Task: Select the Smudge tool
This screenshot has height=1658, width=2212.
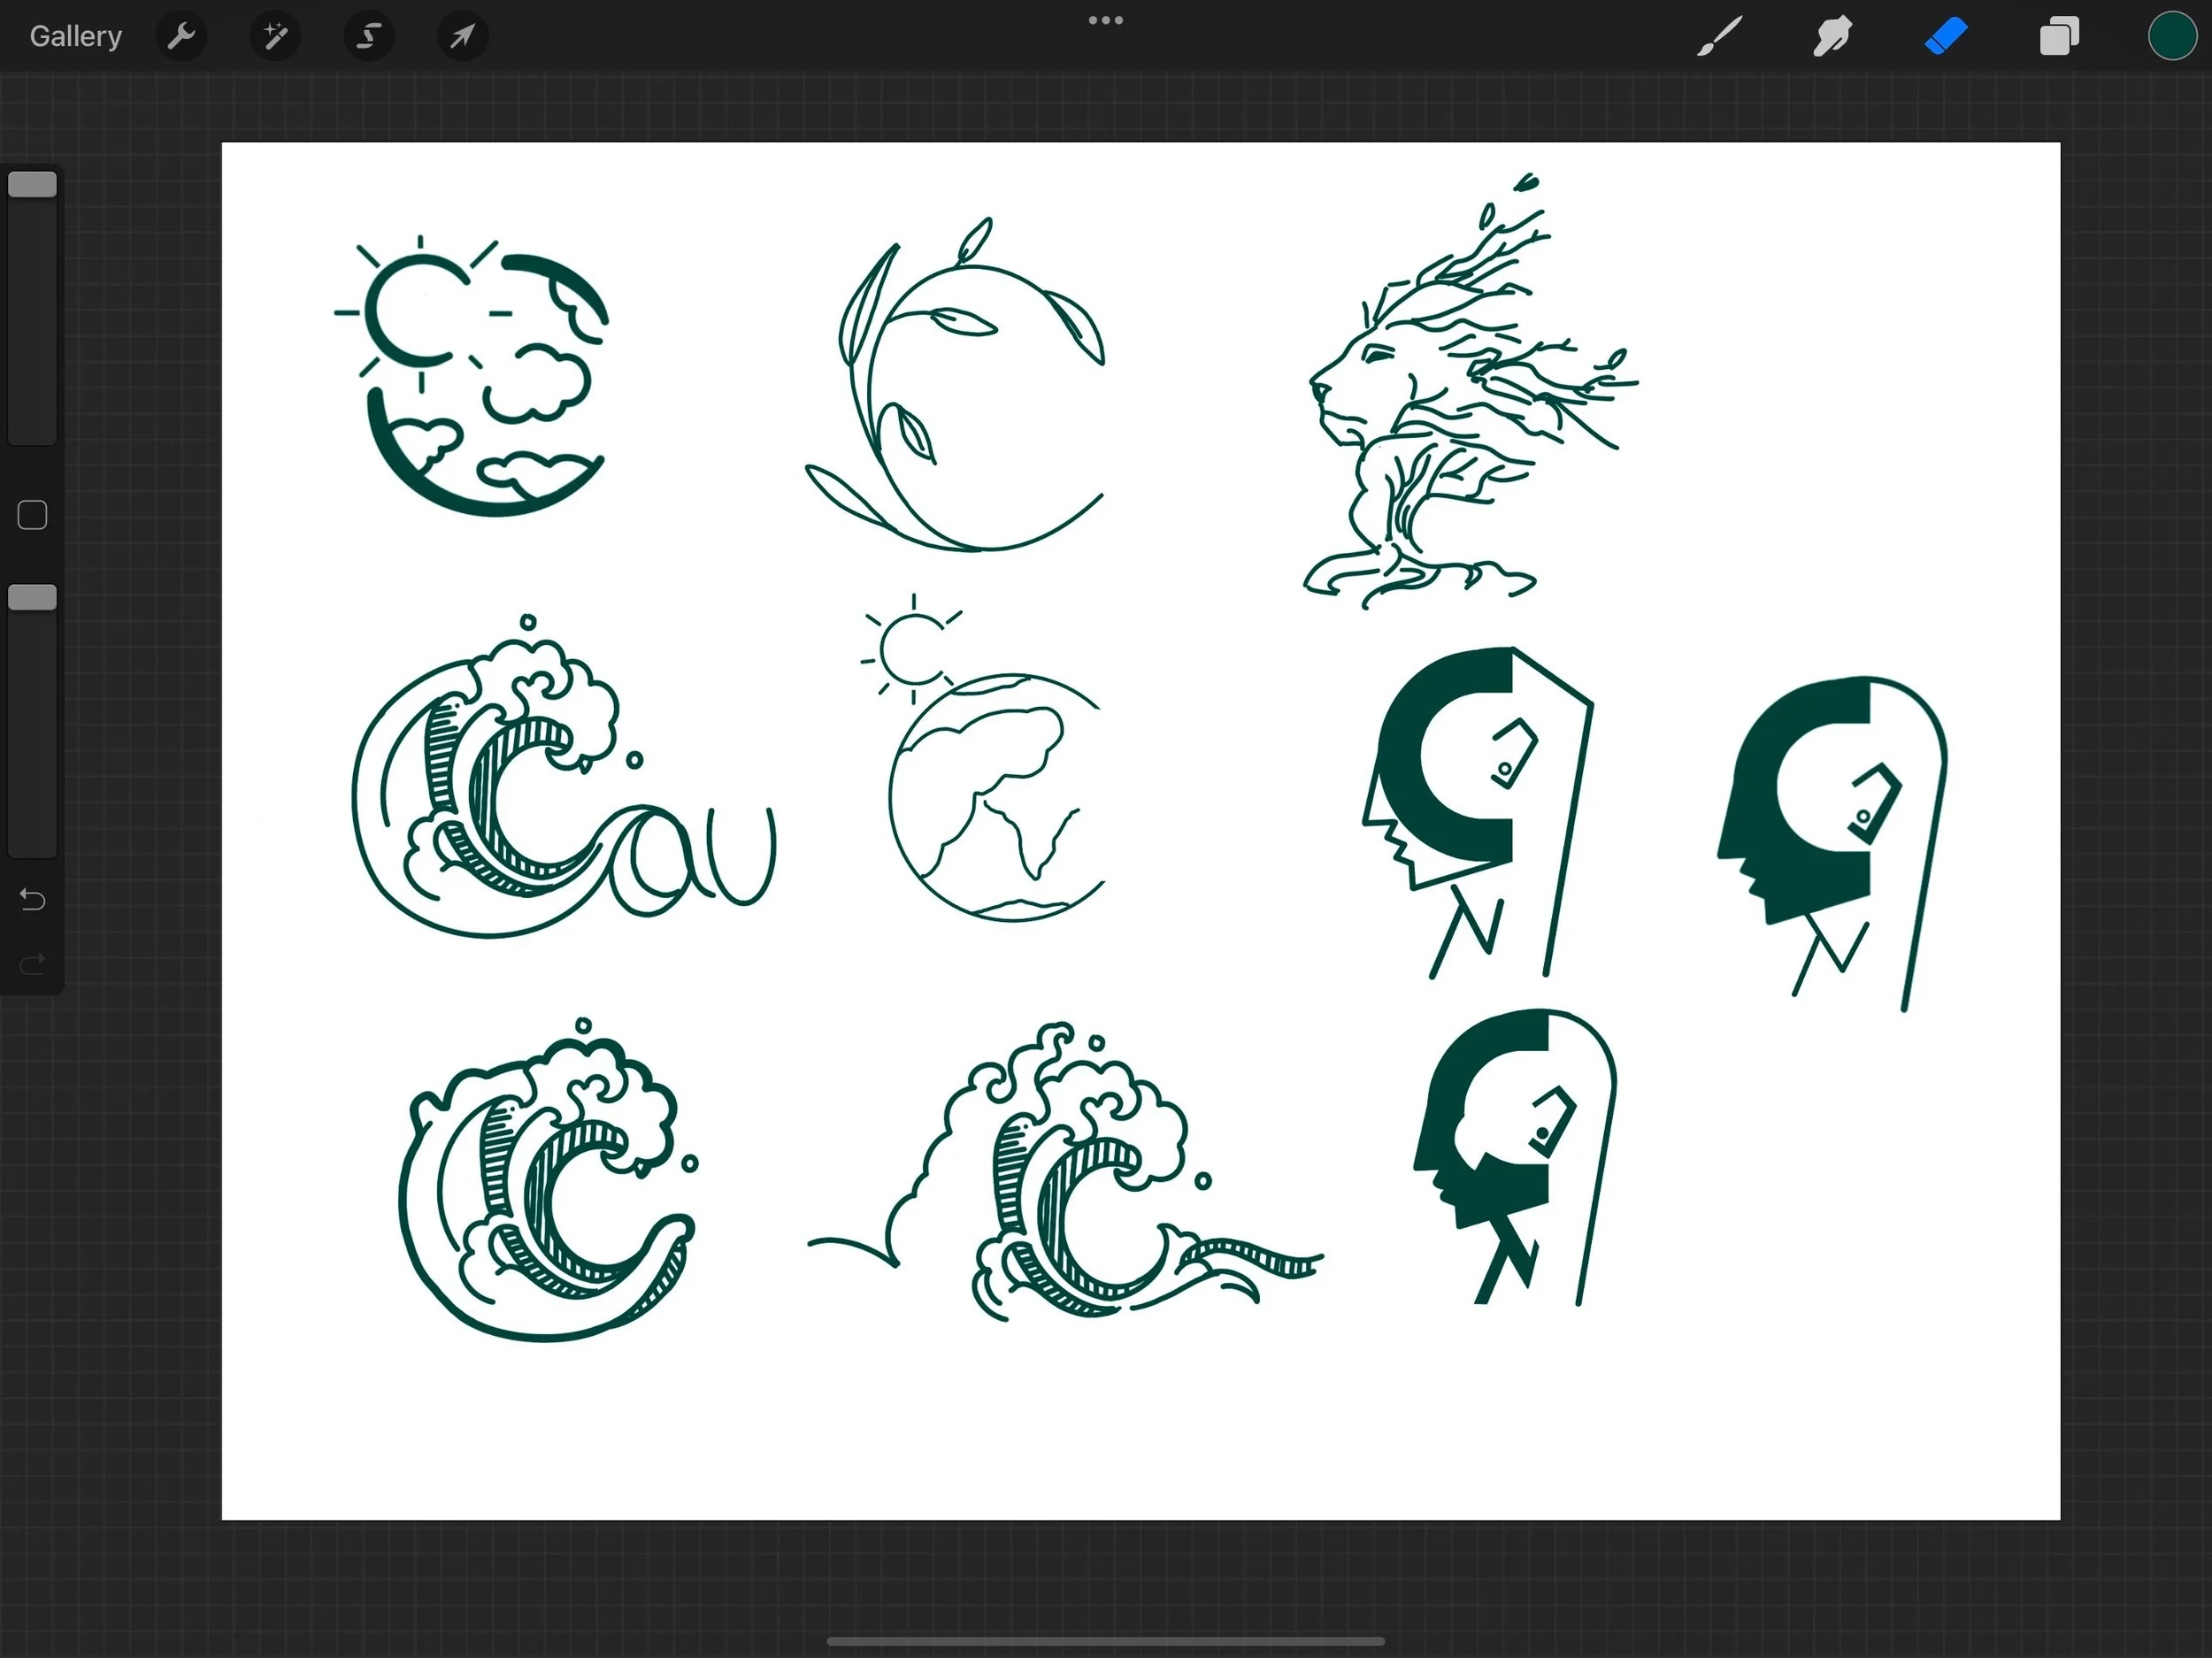Action: (1833, 37)
